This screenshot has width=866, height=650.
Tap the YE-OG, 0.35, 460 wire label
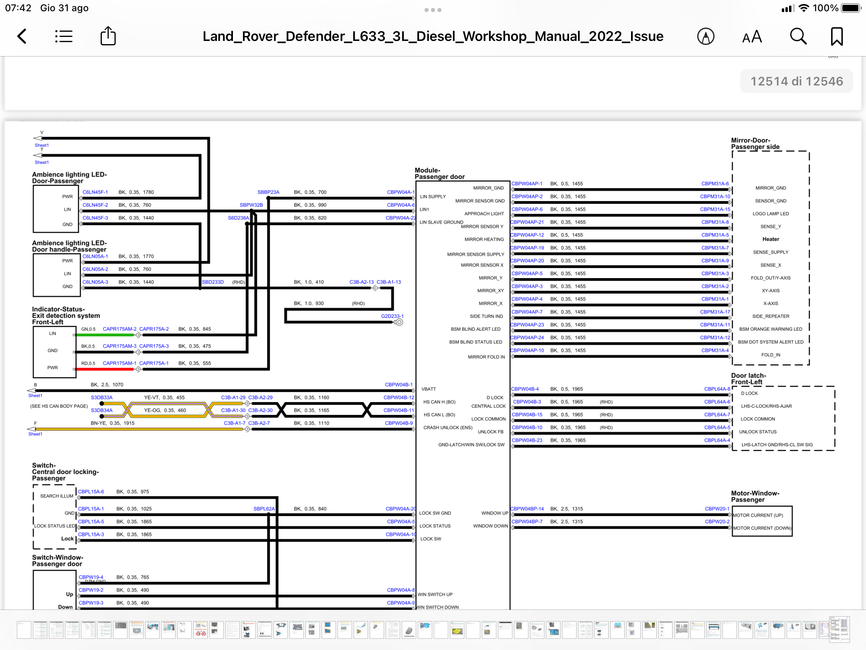click(165, 410)
